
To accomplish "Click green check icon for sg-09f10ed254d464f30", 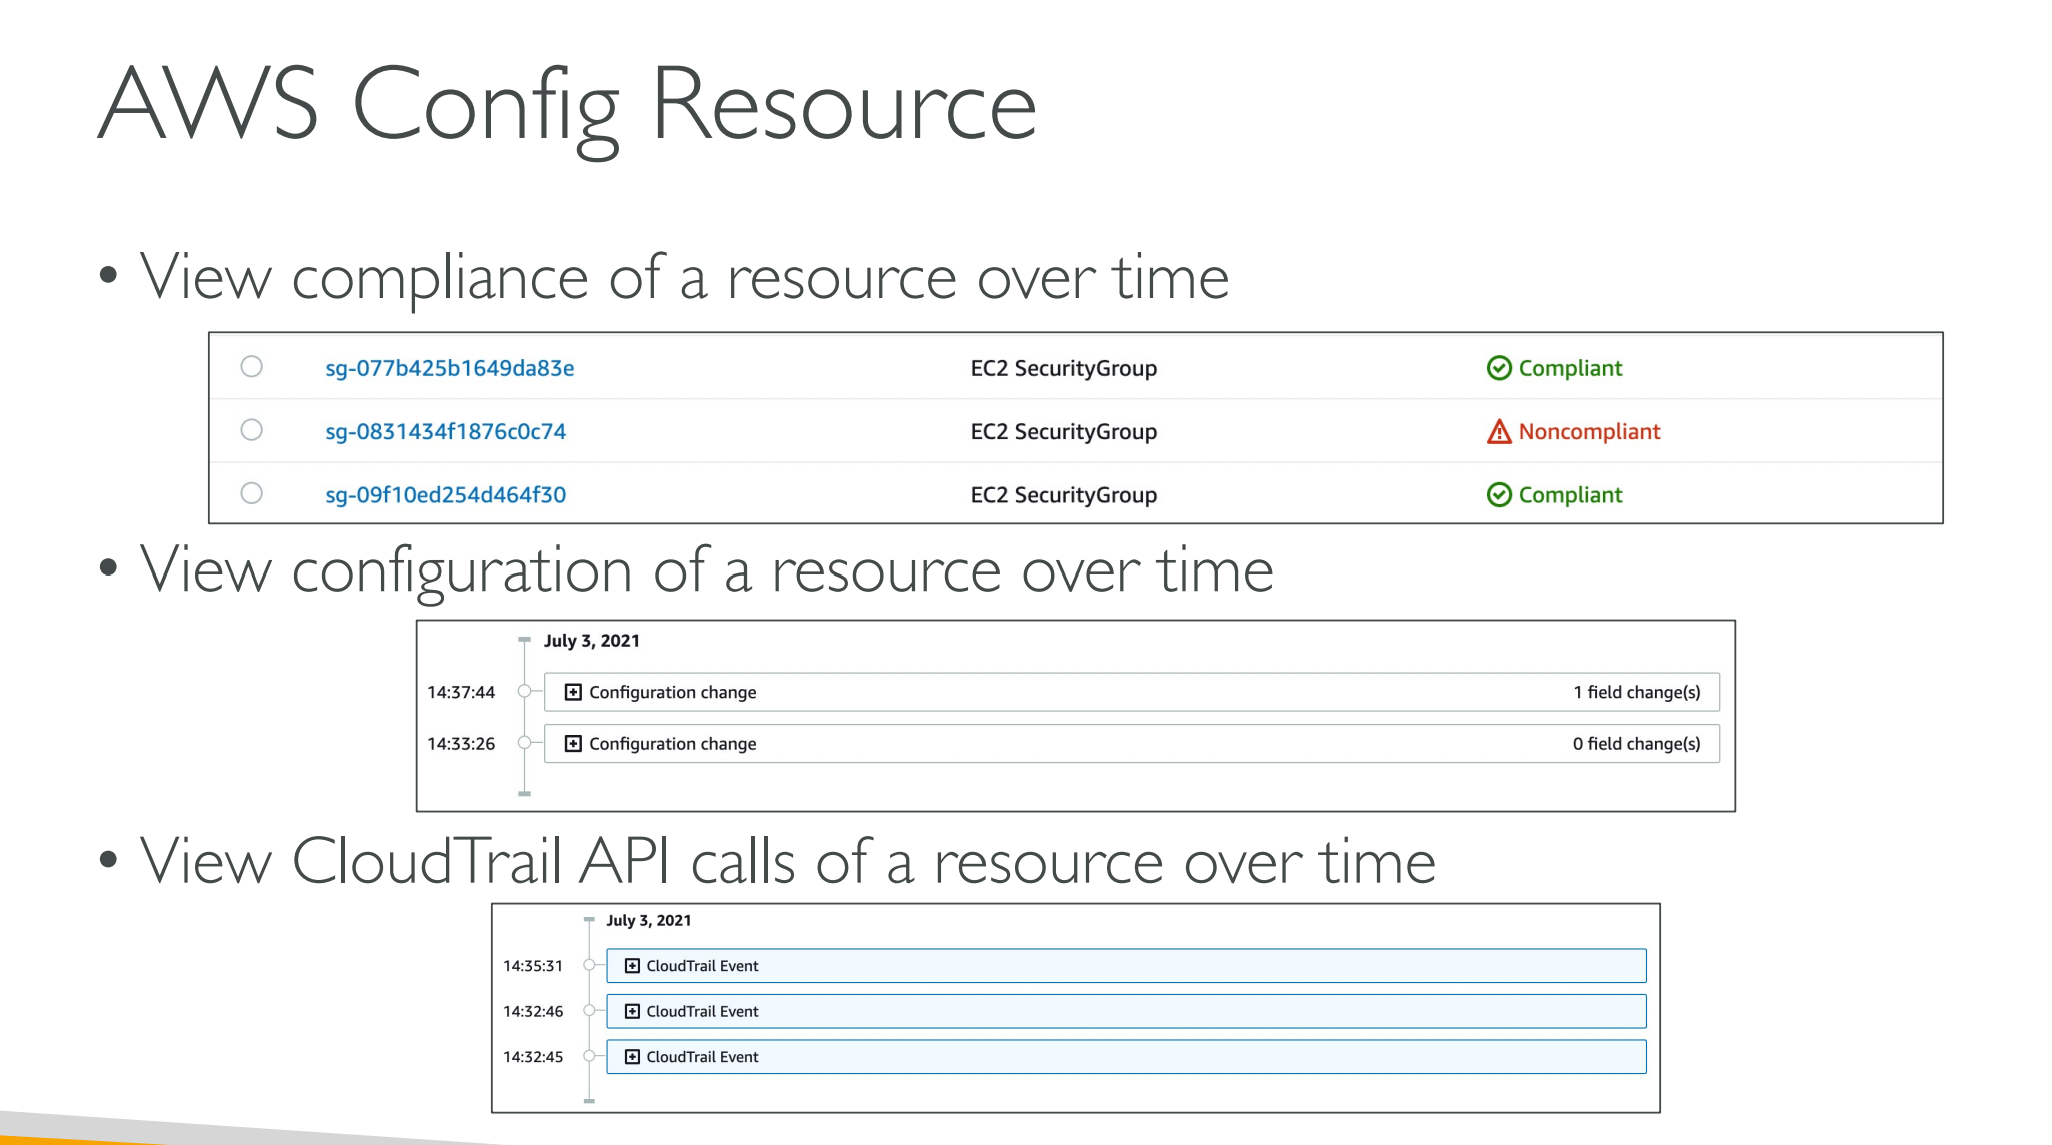I will pos(1499,494).
